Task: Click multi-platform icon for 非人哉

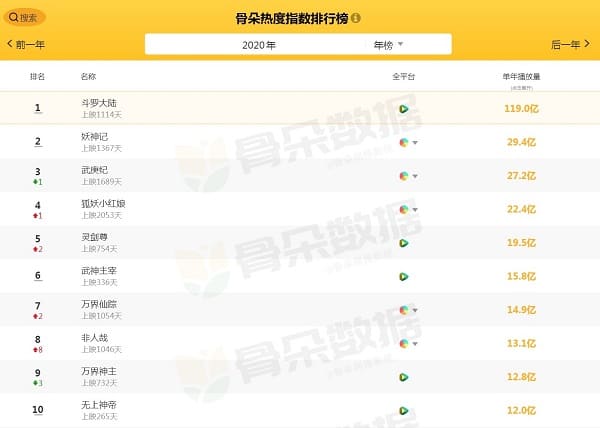Action: [404, 343]
